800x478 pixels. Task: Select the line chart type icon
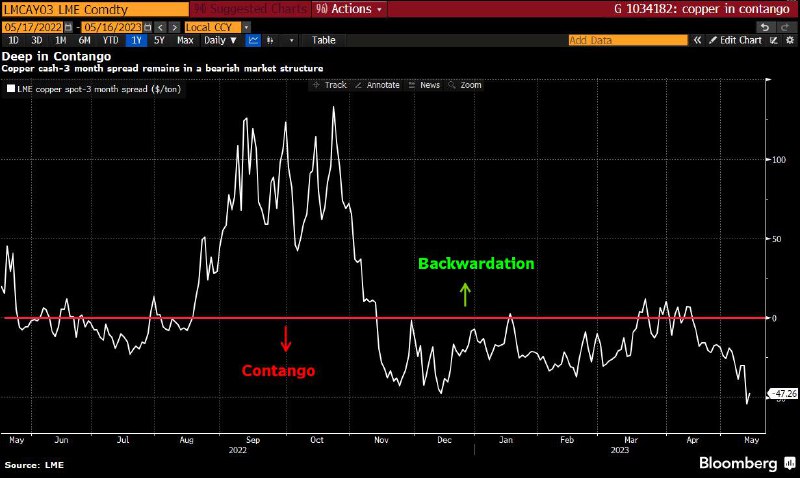click(253, 40)
